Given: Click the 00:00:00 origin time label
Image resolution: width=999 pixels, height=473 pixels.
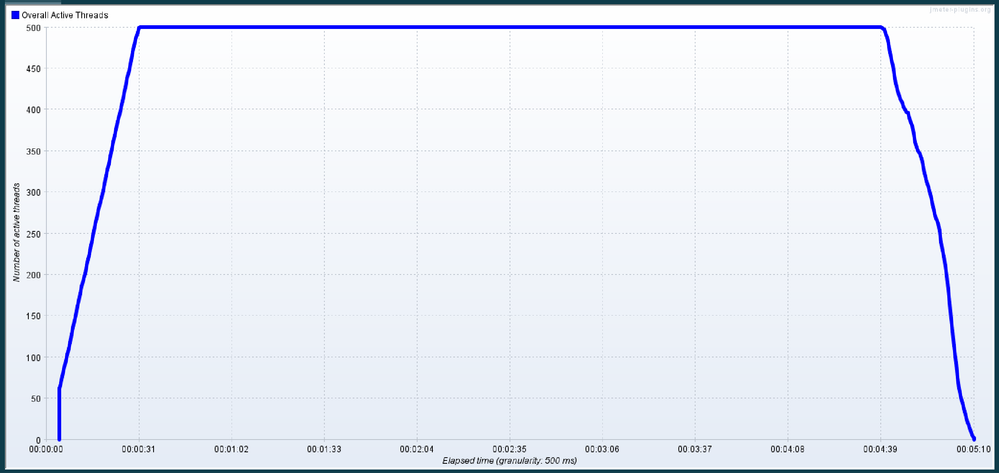Looking at the screenshot, I should point(47,449).
